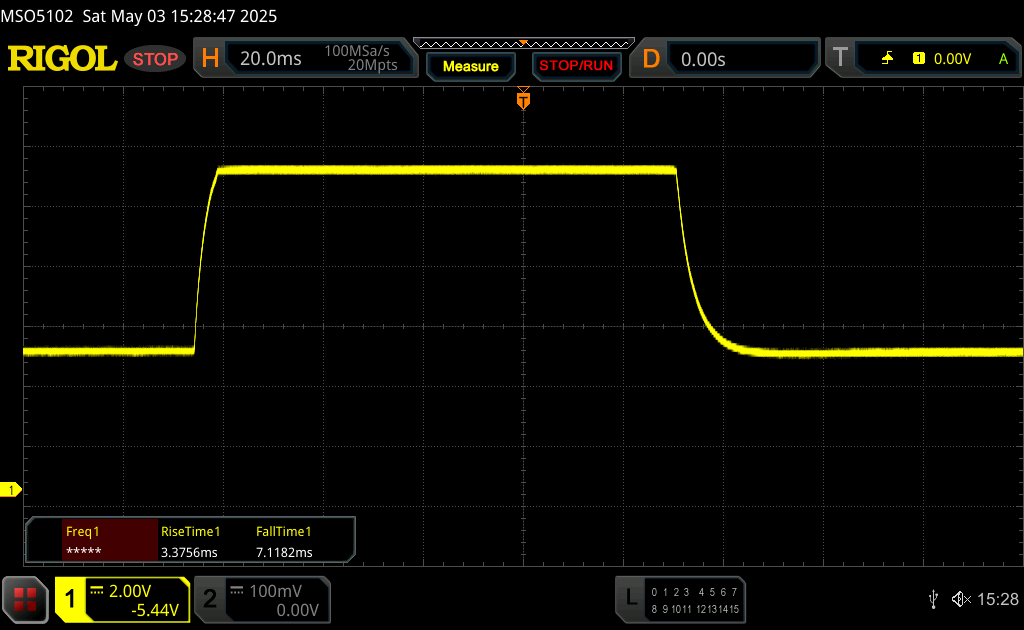Click the USB connection status icon
The width and height of the screenshot is (1024, 630).
pyautogui.click(x=933, y=599)
